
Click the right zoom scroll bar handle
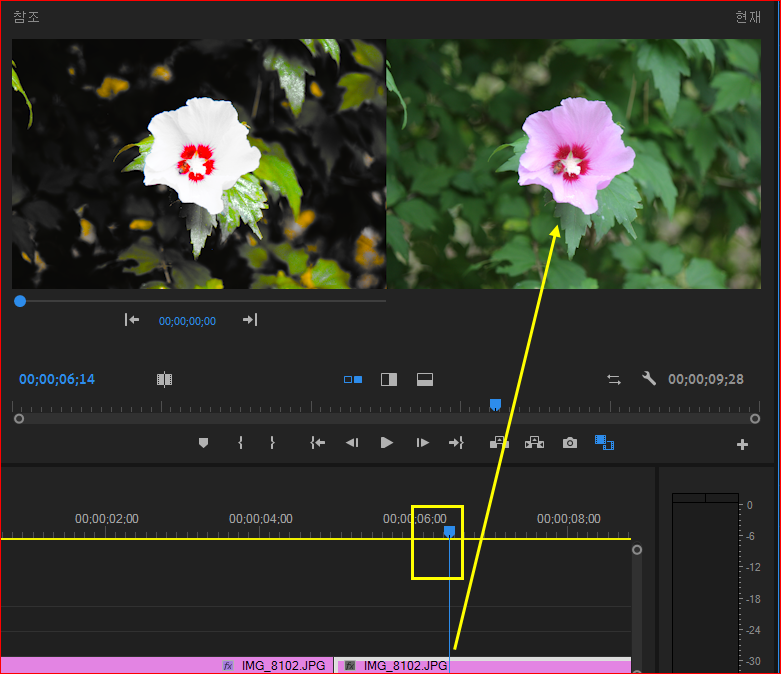tap(755, 418)
